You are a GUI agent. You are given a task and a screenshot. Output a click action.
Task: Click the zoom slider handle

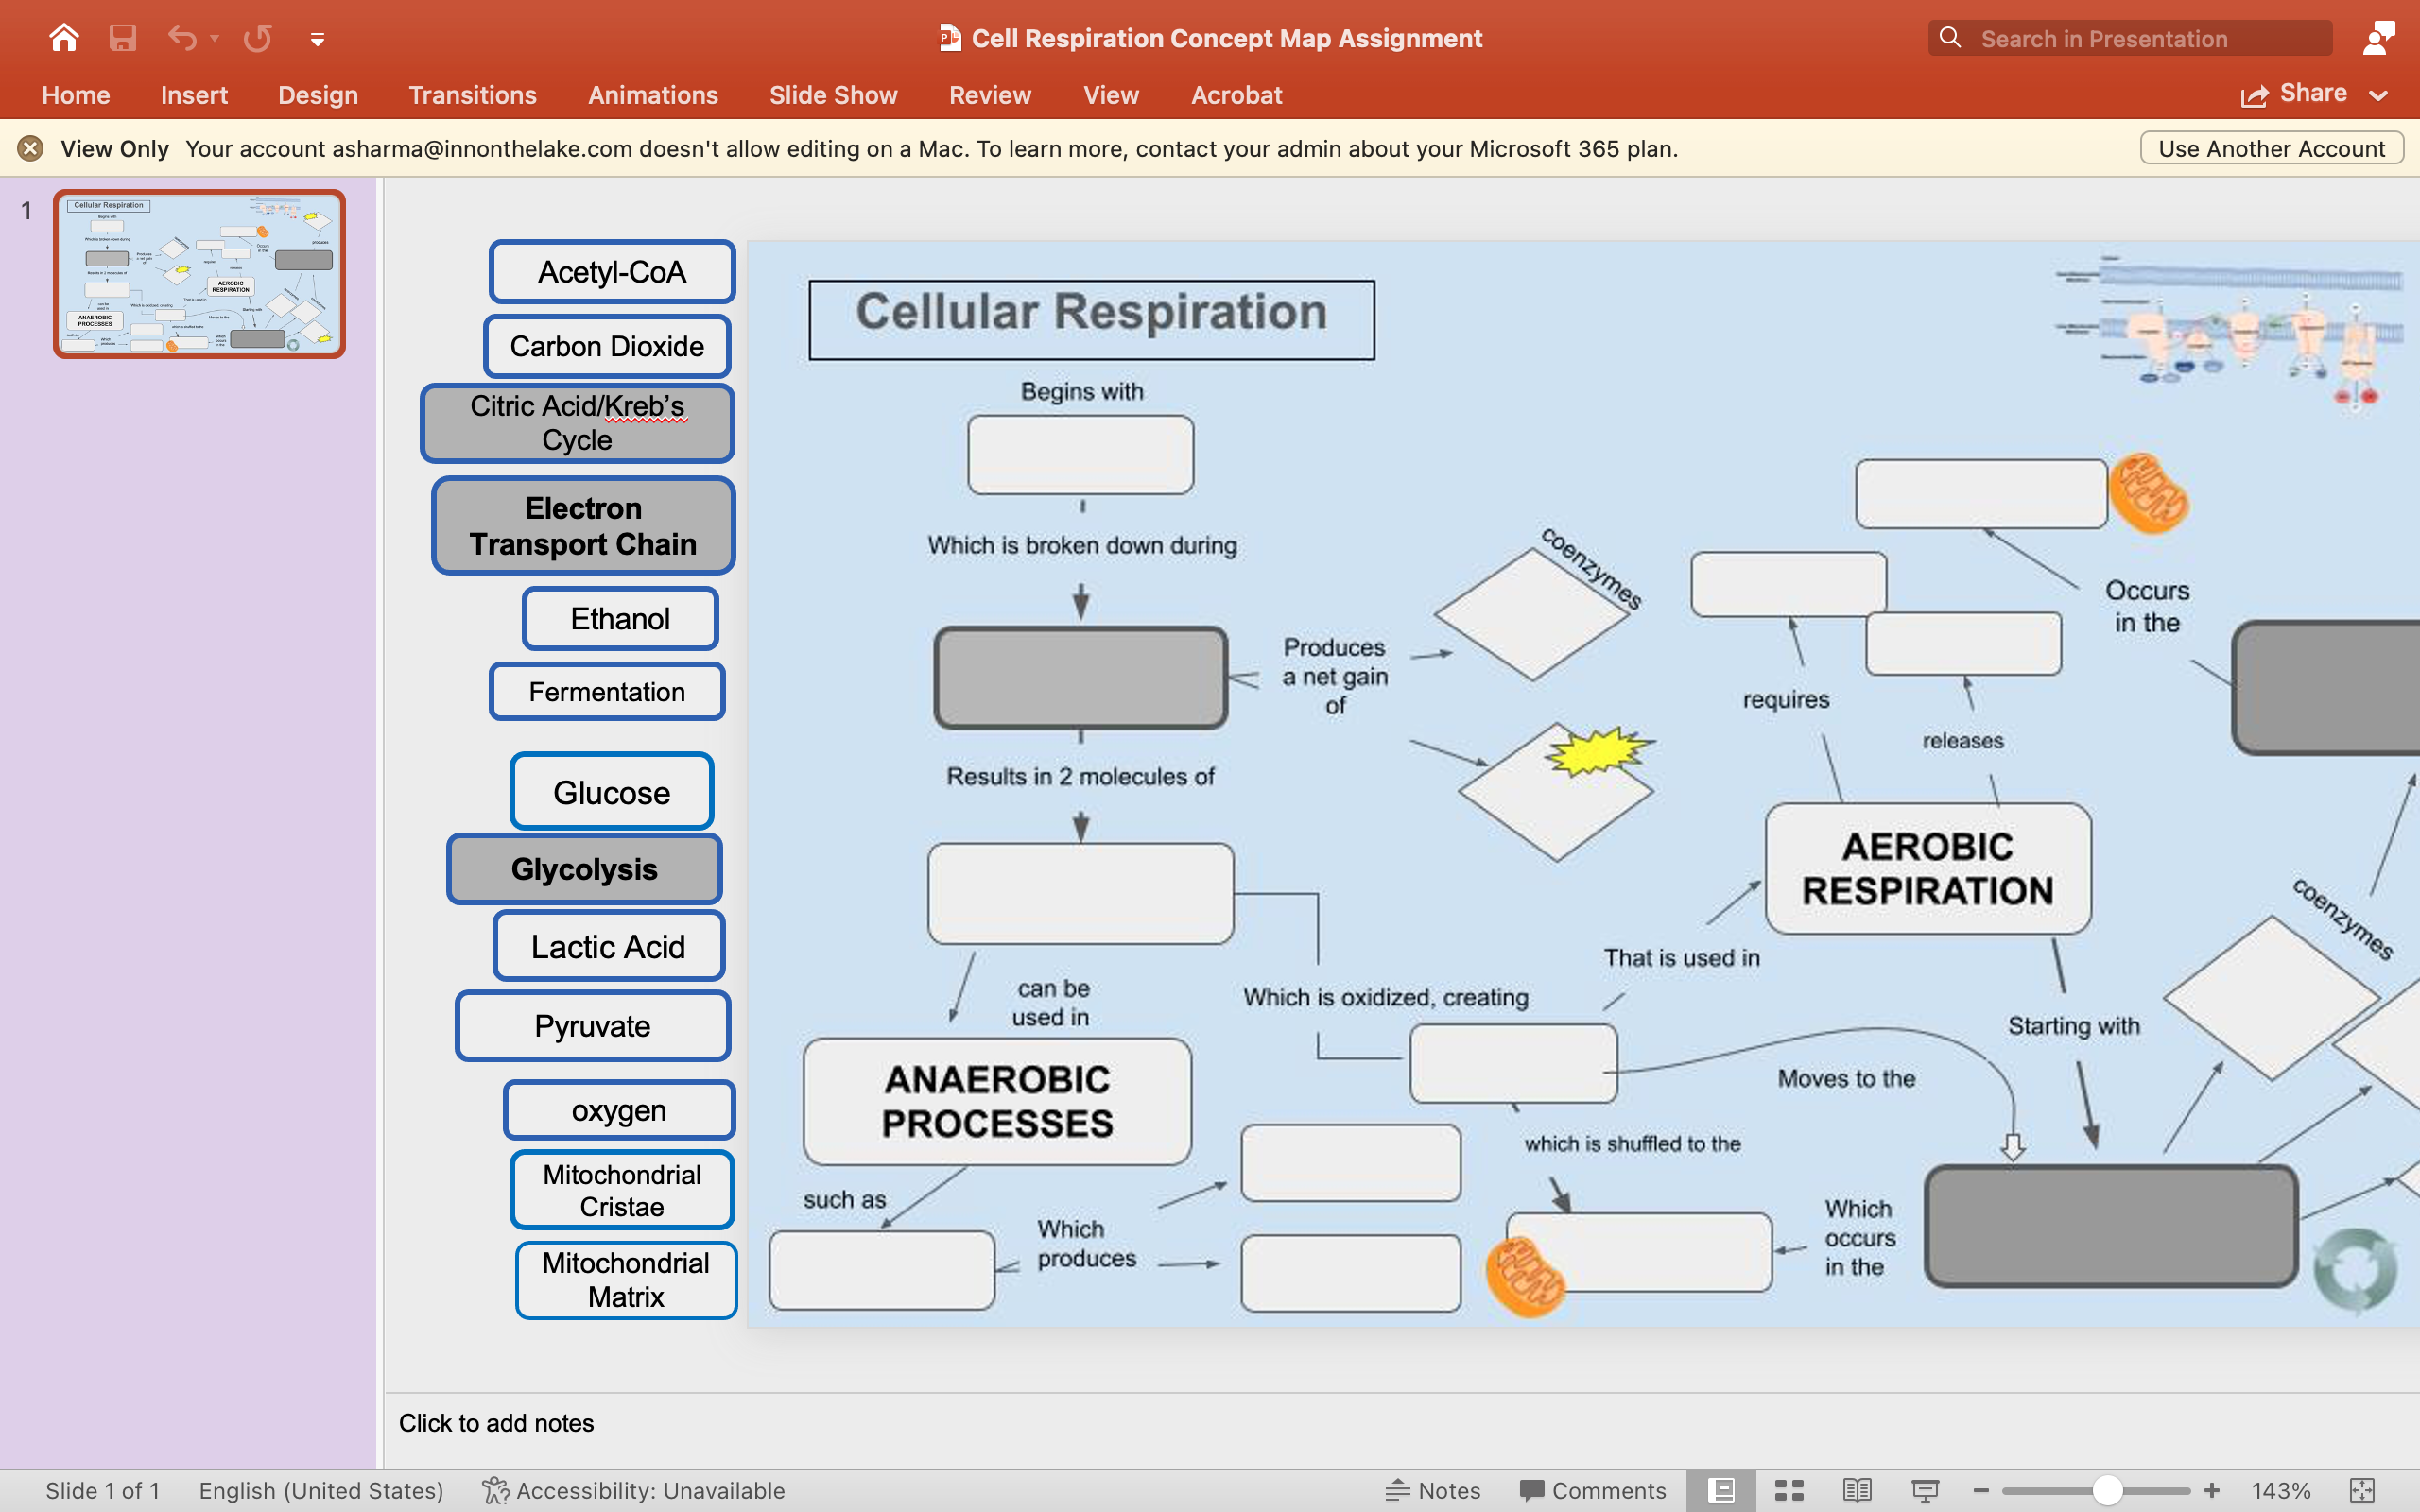click(2107, 1490)
